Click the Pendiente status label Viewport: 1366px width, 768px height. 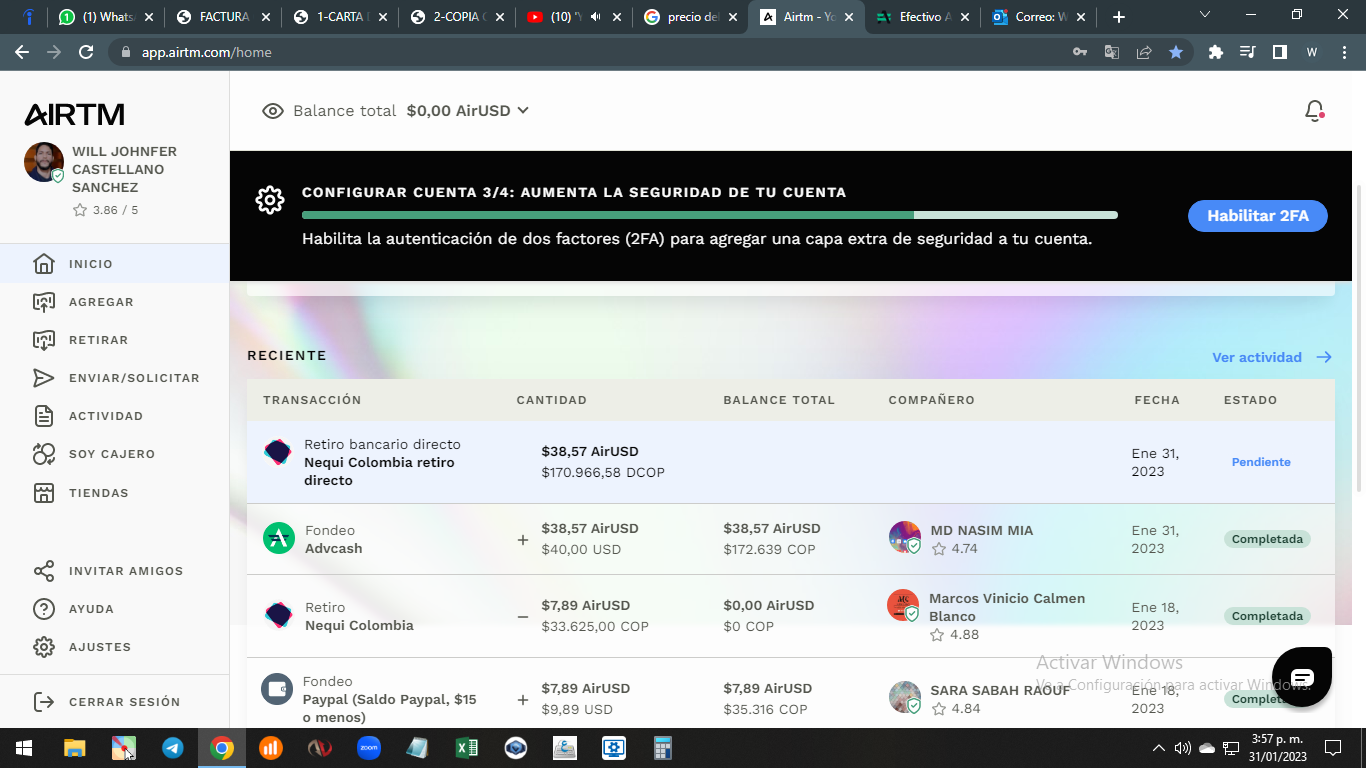click(1261, 462)
